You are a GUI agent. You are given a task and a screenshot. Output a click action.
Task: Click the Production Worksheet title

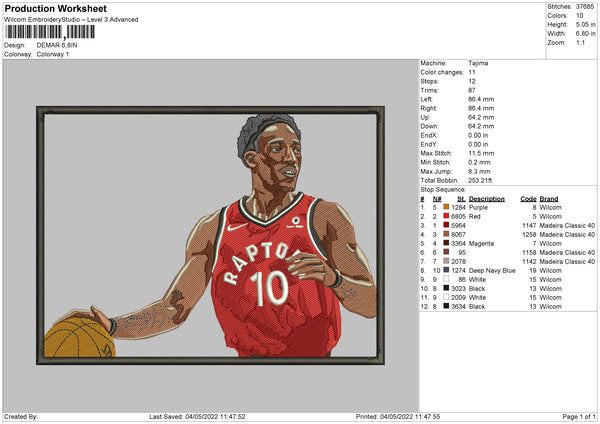point(55,9)
